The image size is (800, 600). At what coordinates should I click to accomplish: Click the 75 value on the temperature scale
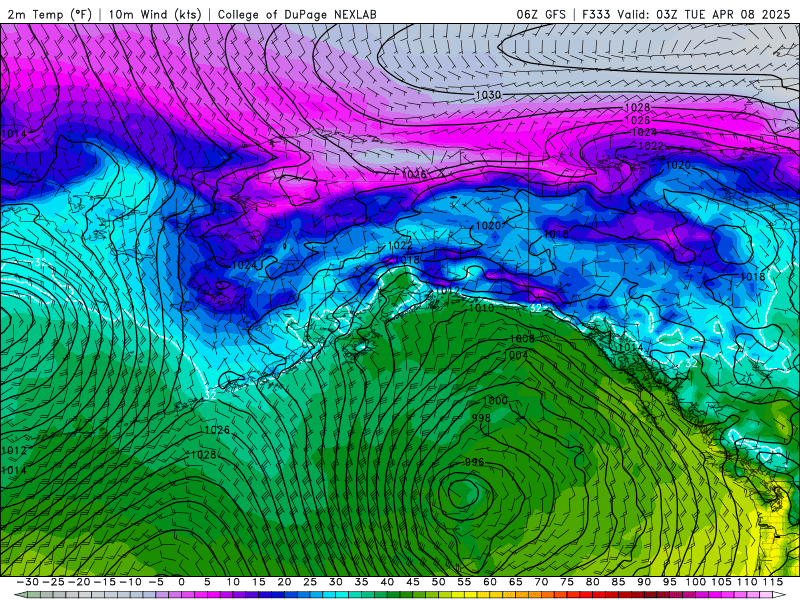(567, 582)
